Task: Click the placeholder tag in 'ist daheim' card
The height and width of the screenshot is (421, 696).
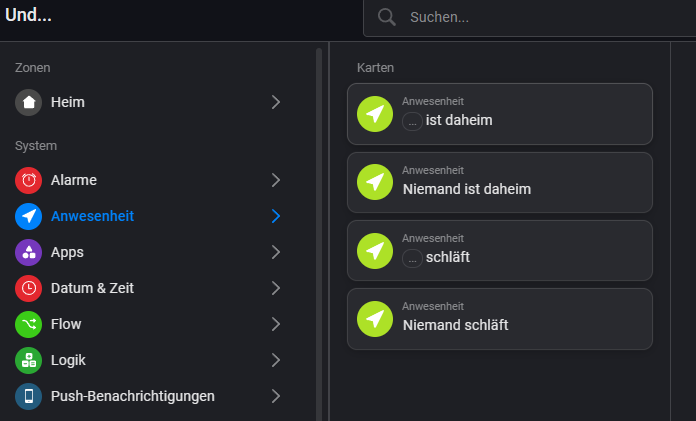Action: (x=412, y=121)
